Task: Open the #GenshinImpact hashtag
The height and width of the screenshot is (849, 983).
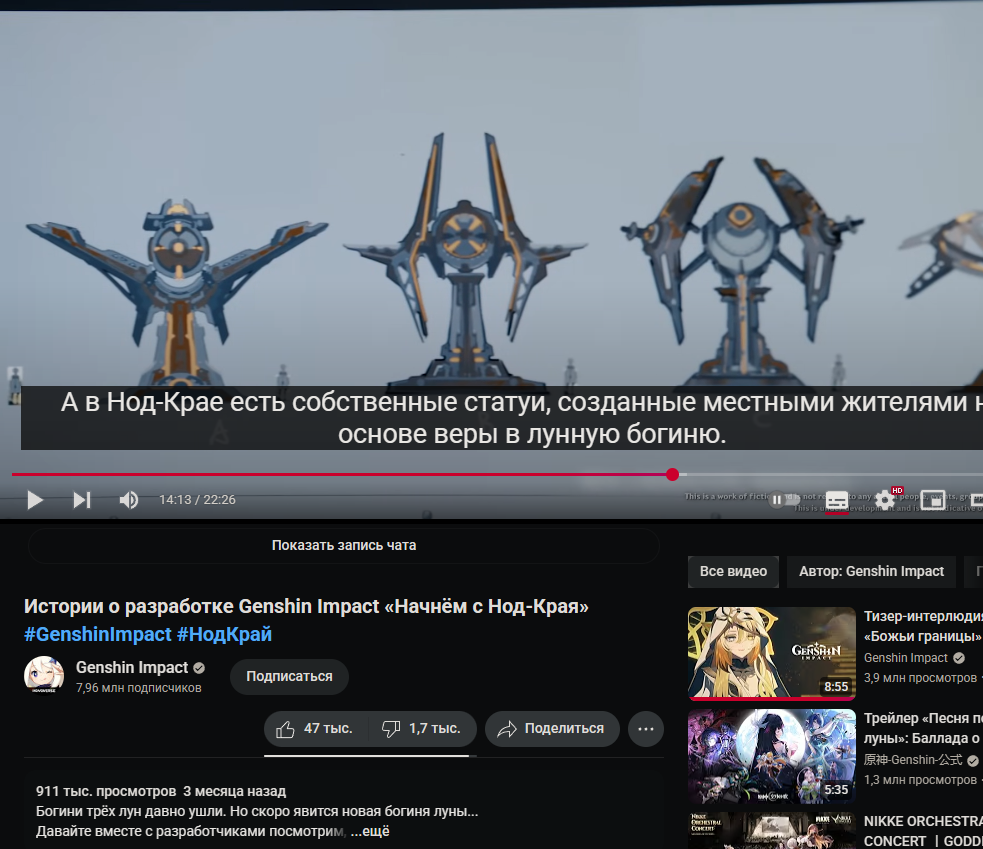Action: coord(97,635)
